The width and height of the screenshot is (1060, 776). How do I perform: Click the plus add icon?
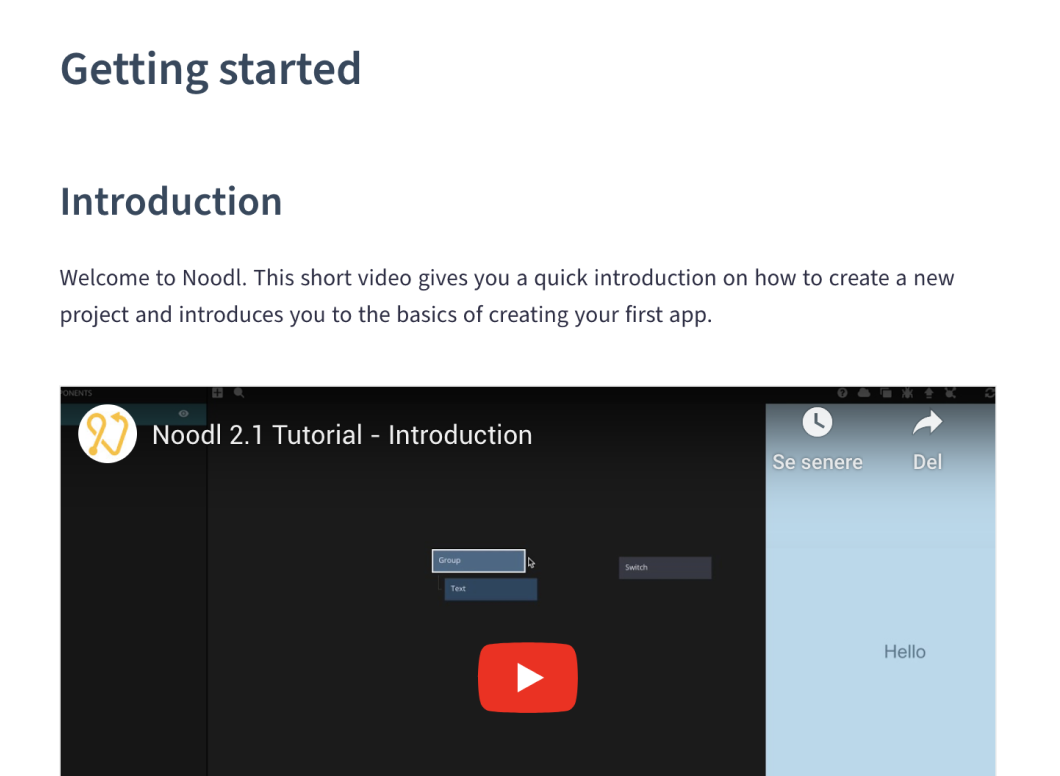[218, 394]
